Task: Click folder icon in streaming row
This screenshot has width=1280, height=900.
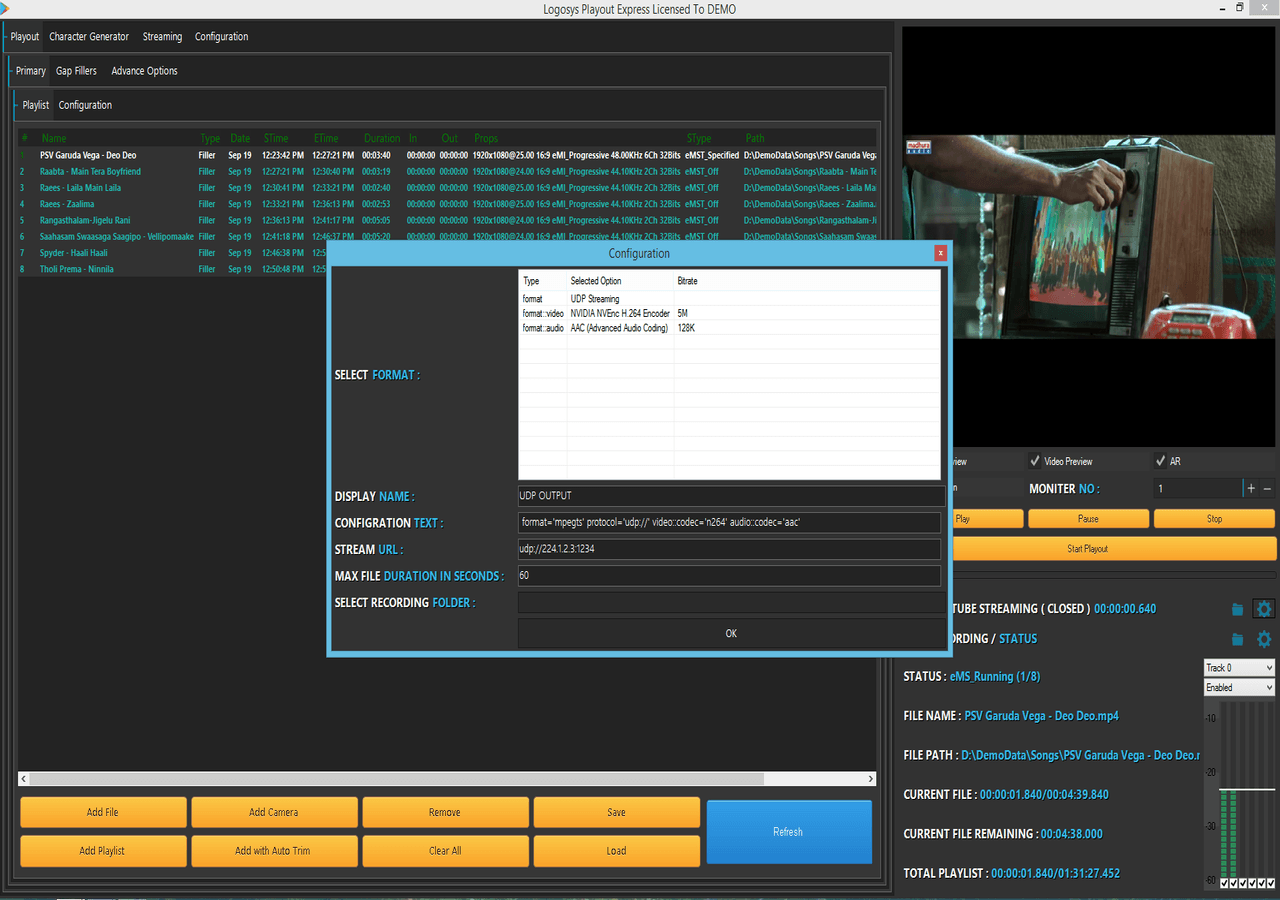Action: [x=1237, y=609]
